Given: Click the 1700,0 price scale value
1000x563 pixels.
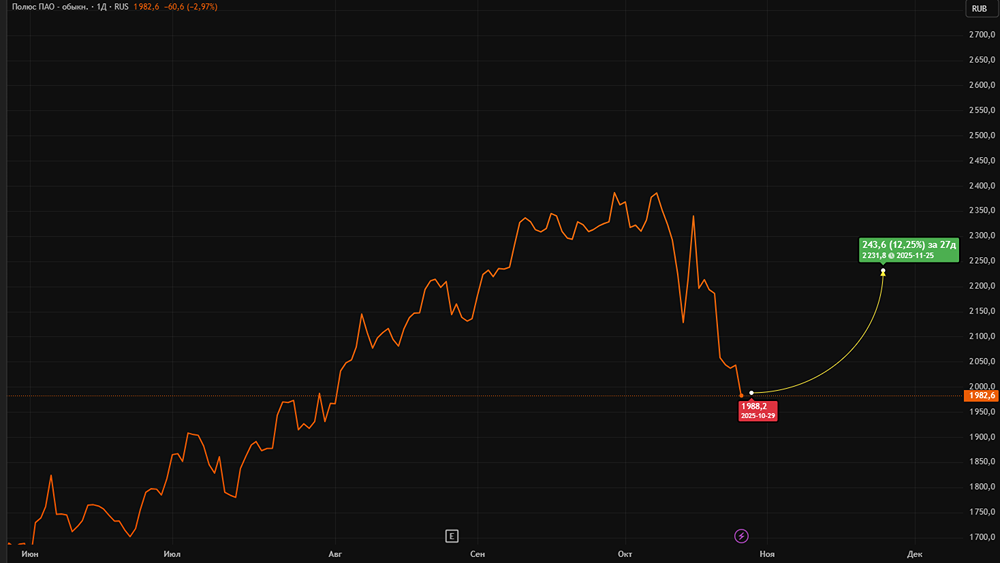Looking at the screenshot, I should pos(982,537).
